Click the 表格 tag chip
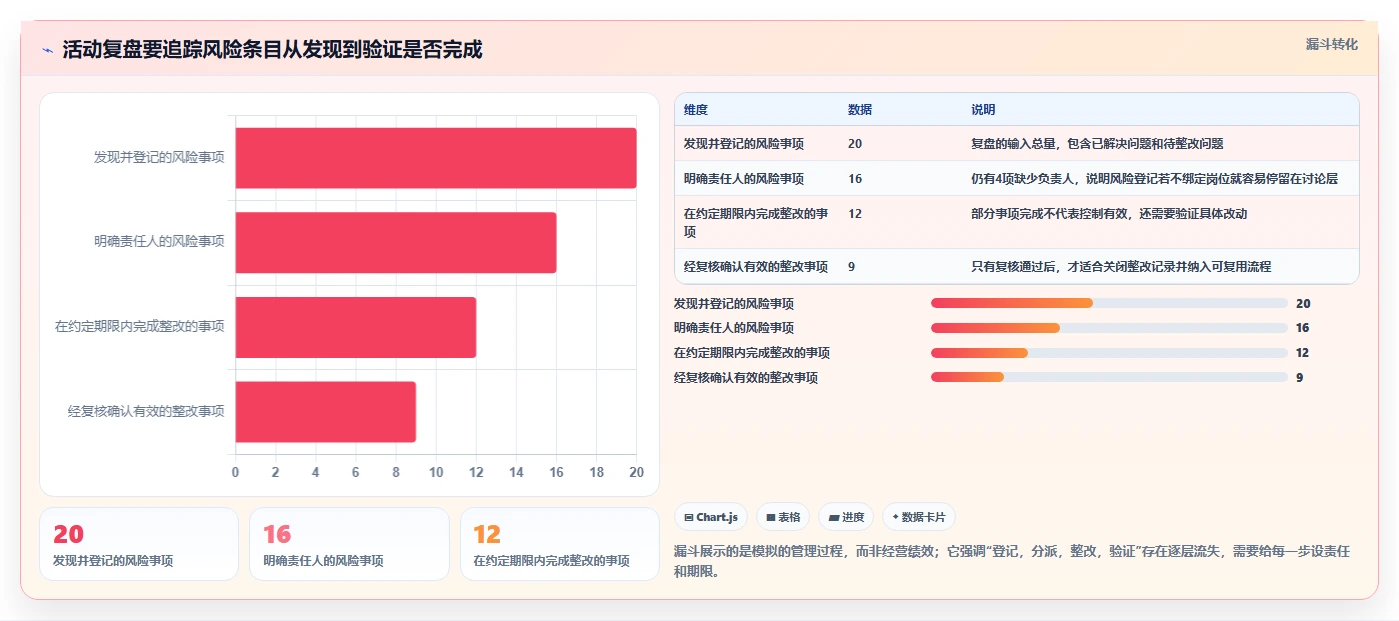The width and height of the screenshot is (1399, 621). tap(783, 517)
